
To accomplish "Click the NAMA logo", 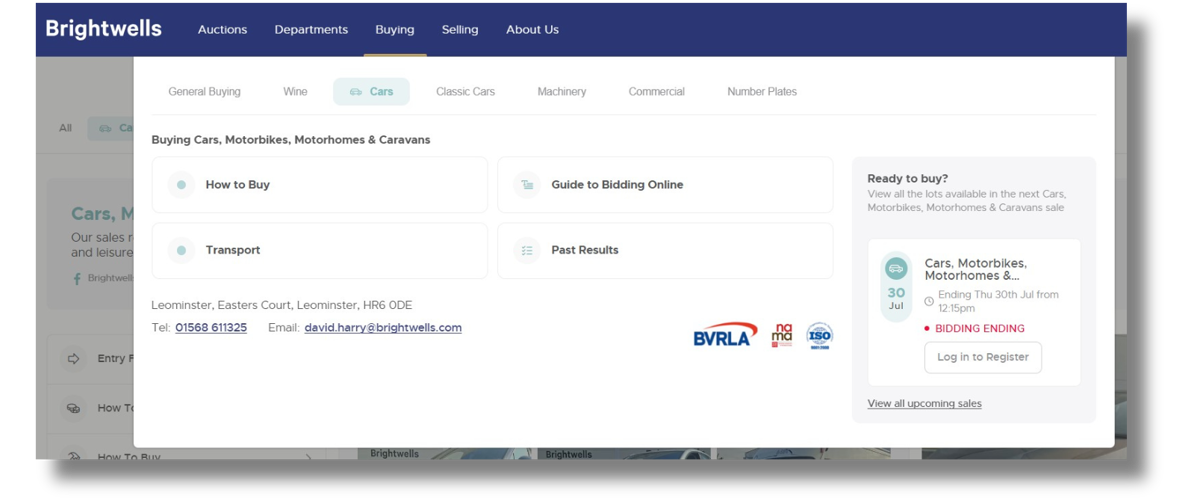I will [782, 335].
